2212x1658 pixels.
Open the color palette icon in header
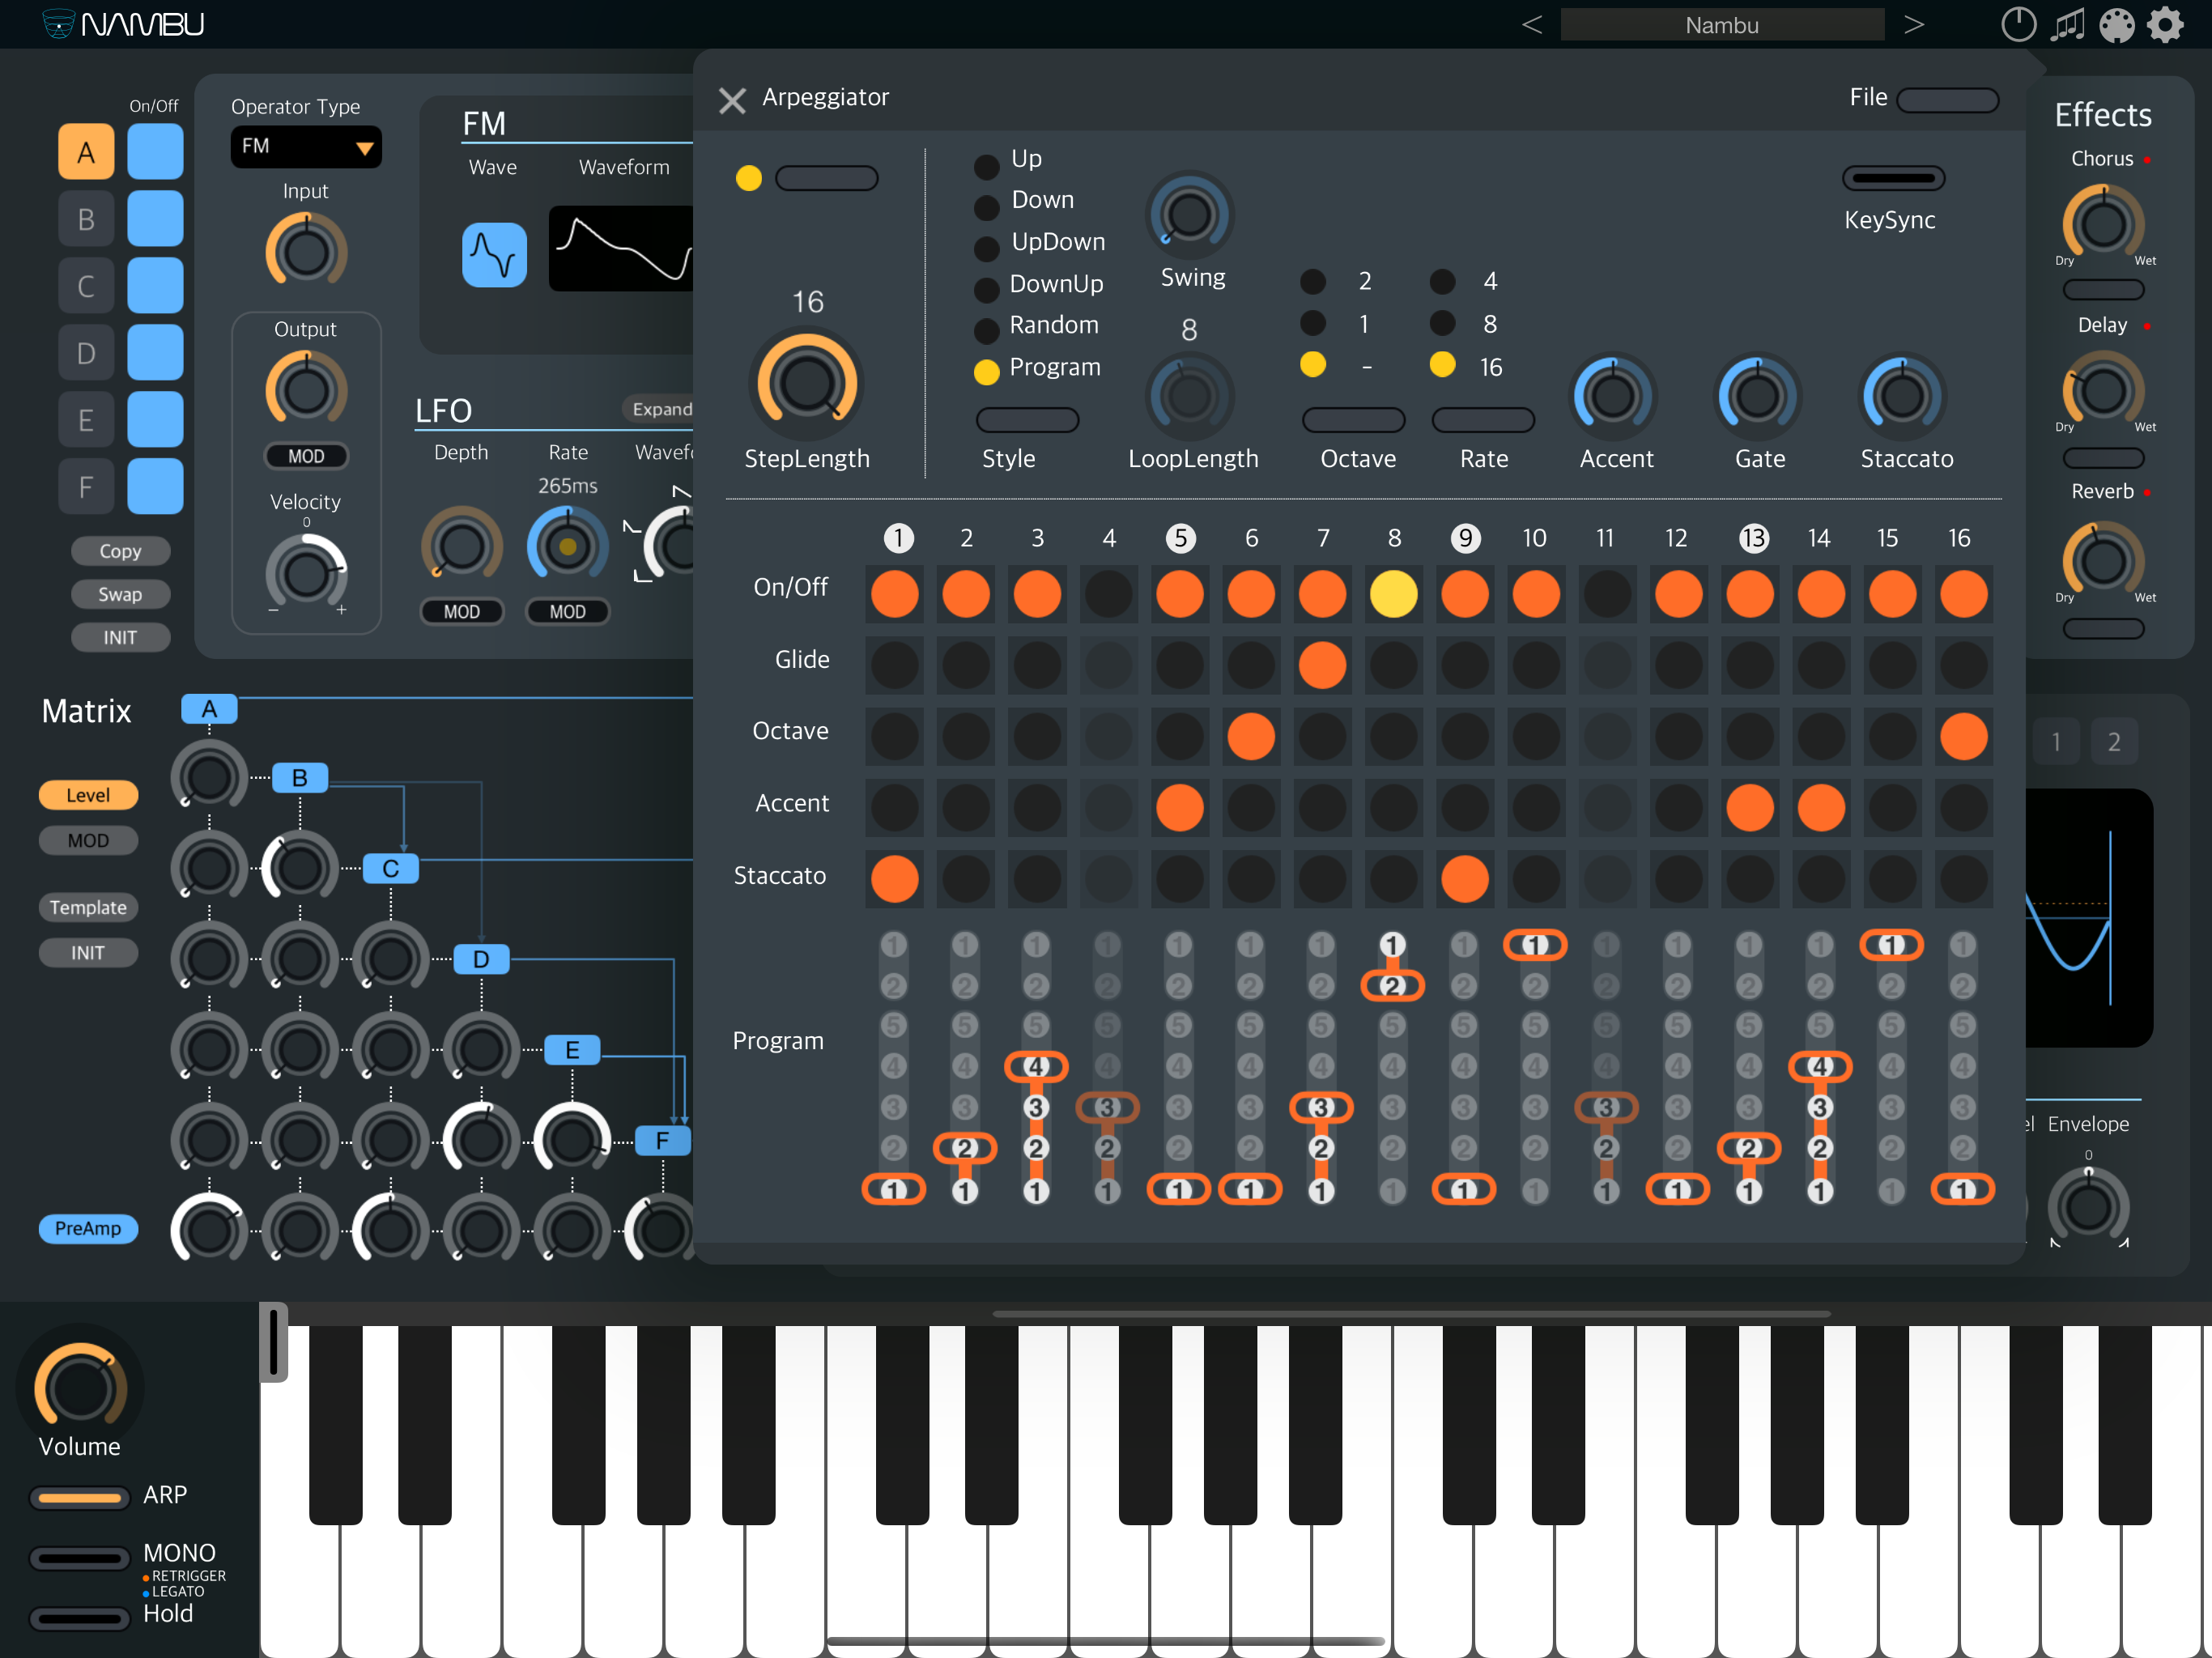pyautogui.click(x=2116, y=25)
